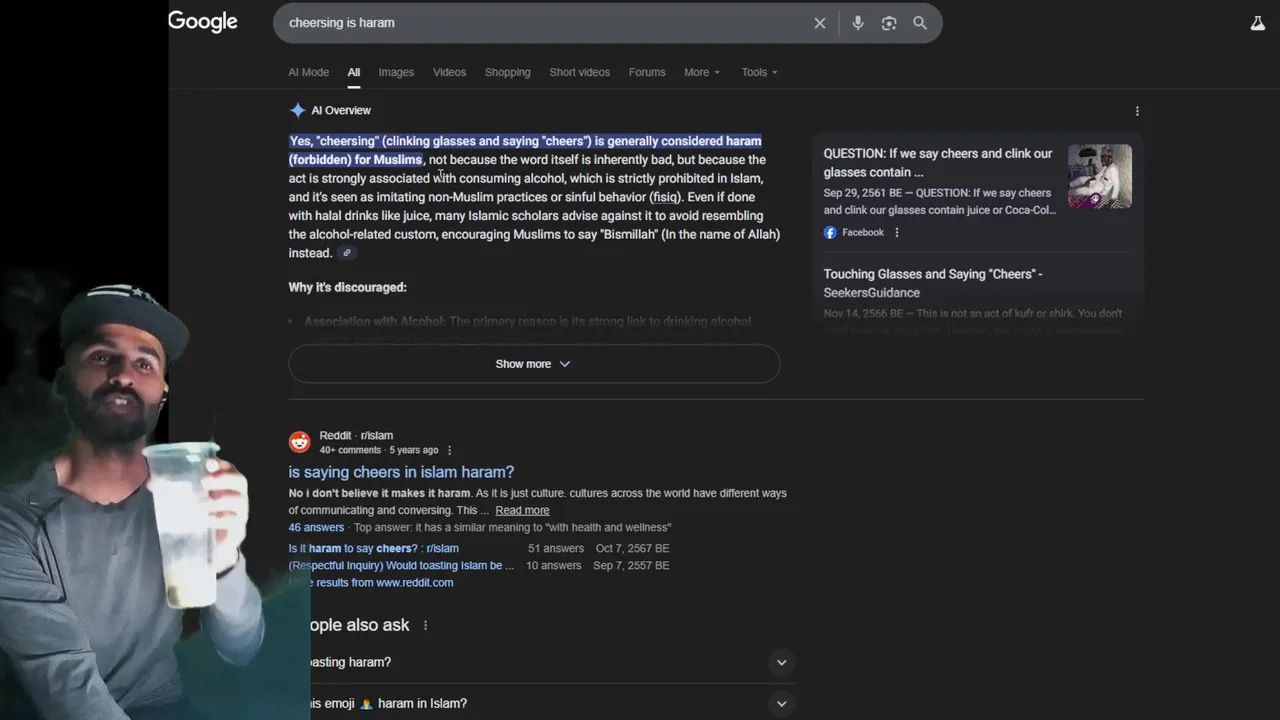The width and height of the screenshot is (1280, 720).
Task: Click "40+ comments · 5 years ago" text
Action: [x=379, y=450]
